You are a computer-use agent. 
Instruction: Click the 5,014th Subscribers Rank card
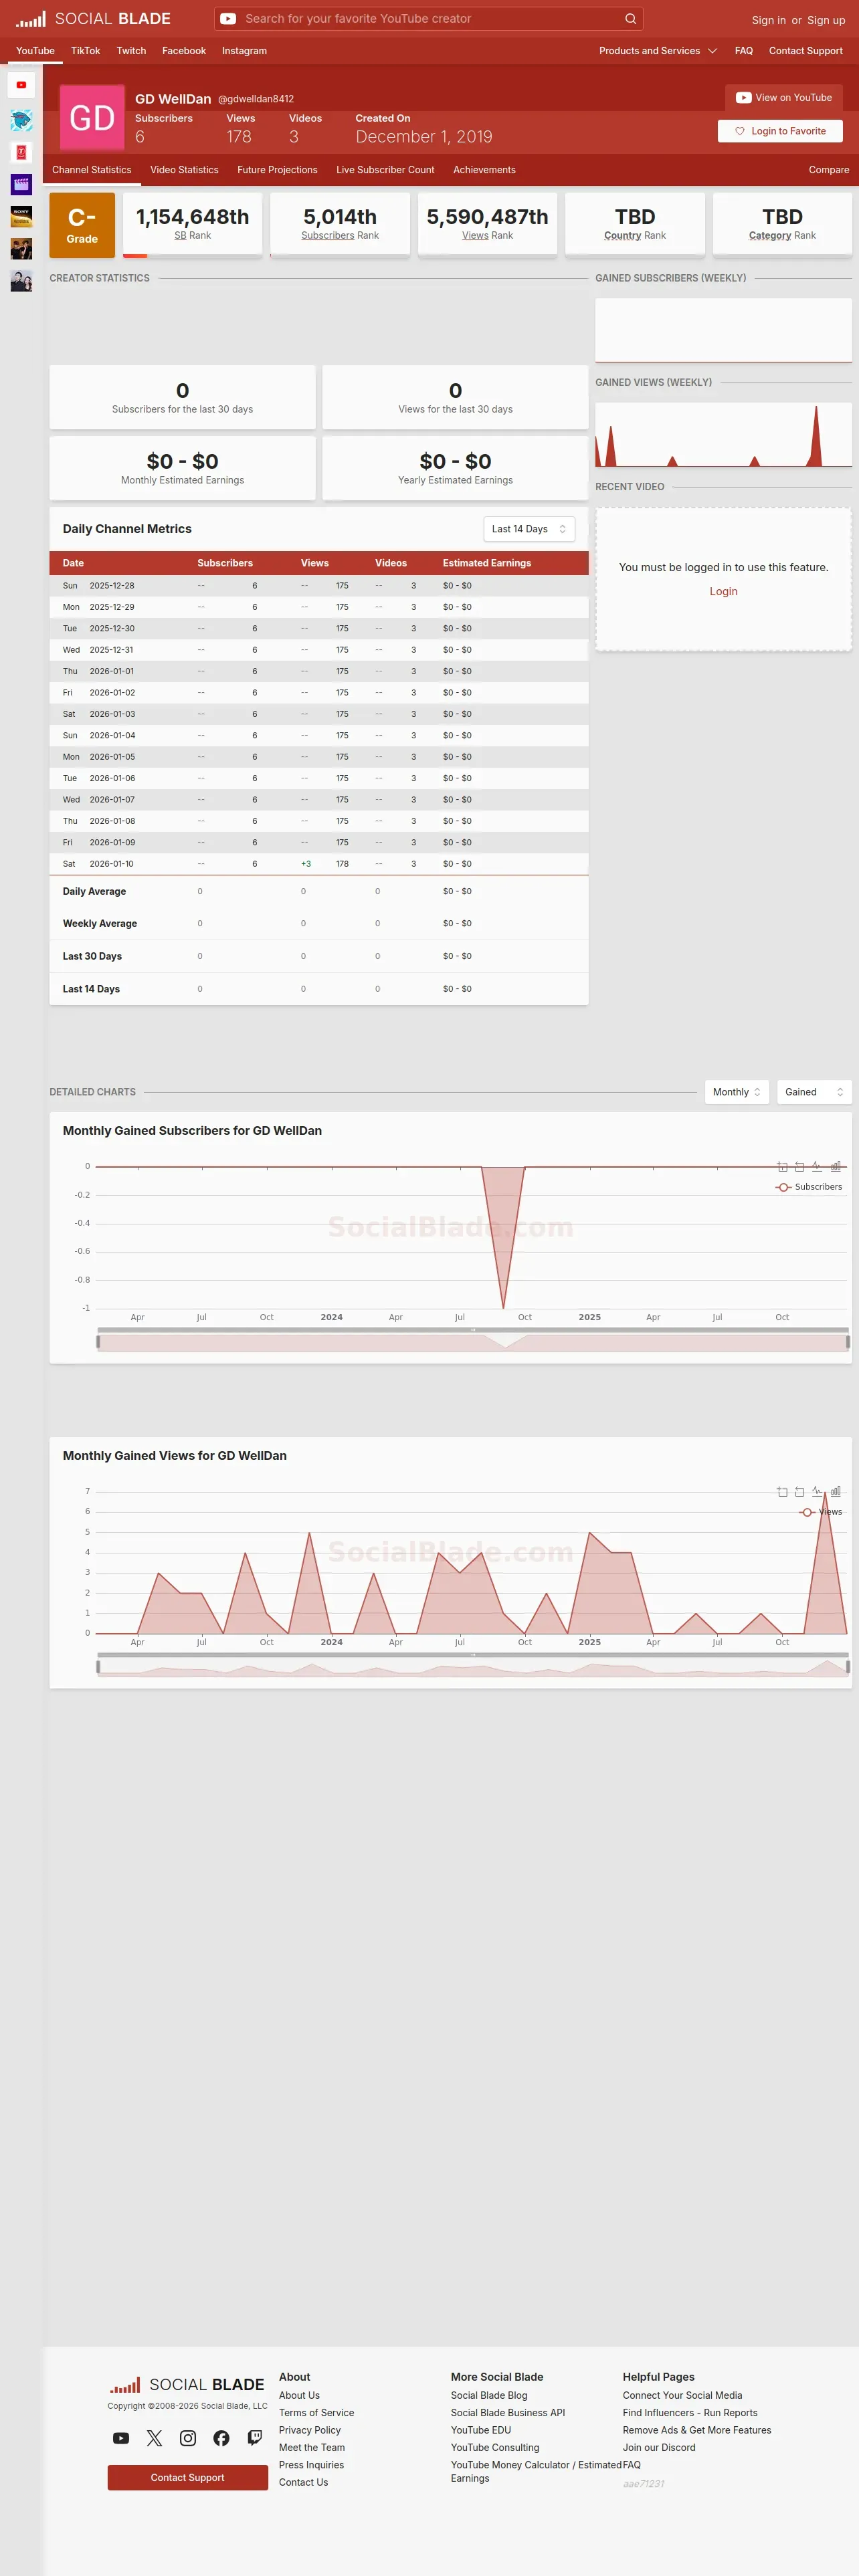point(340,225)
